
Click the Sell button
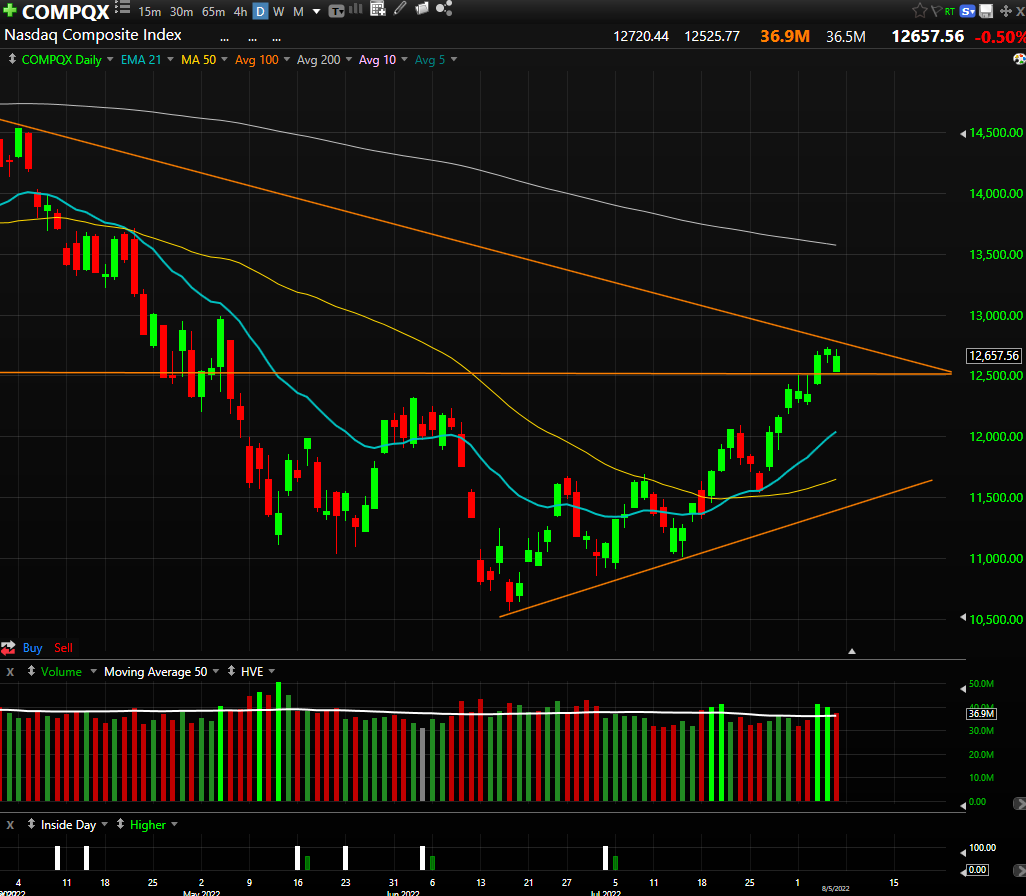(63, 648)
